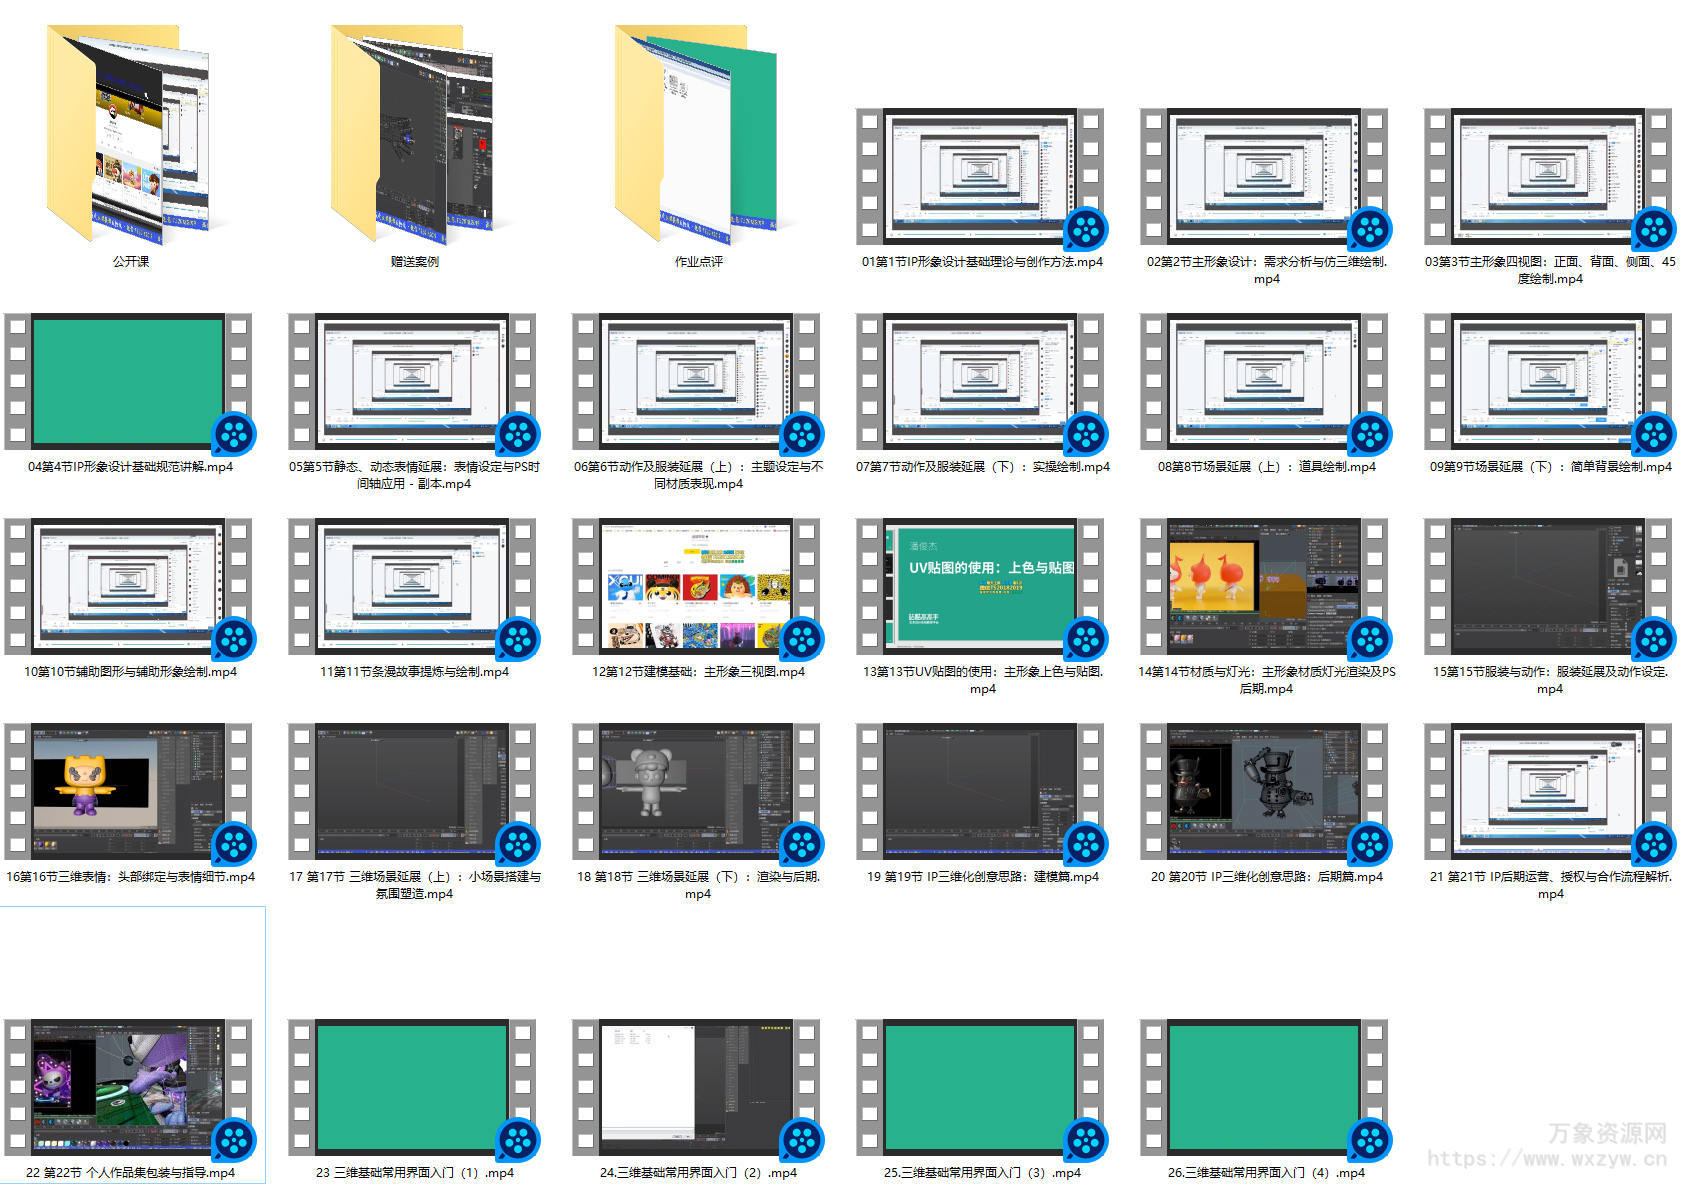Click the 26.三维基础常用界面入门（4）.mp4 file

click(x=1264, y=1088)
